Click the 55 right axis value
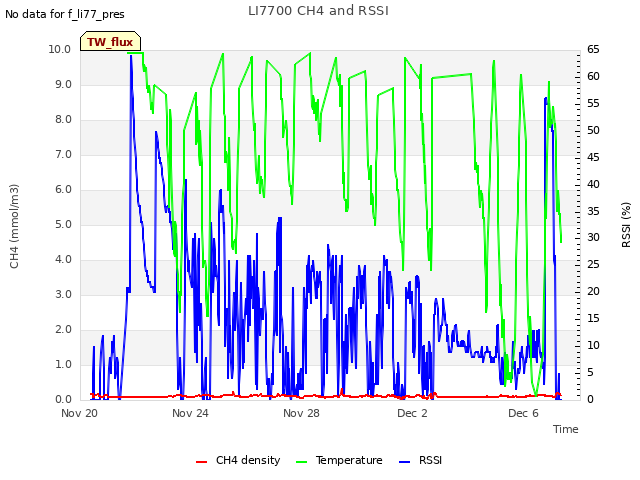Viewport: 640px width, 480px height. click(x=593, y=103)
